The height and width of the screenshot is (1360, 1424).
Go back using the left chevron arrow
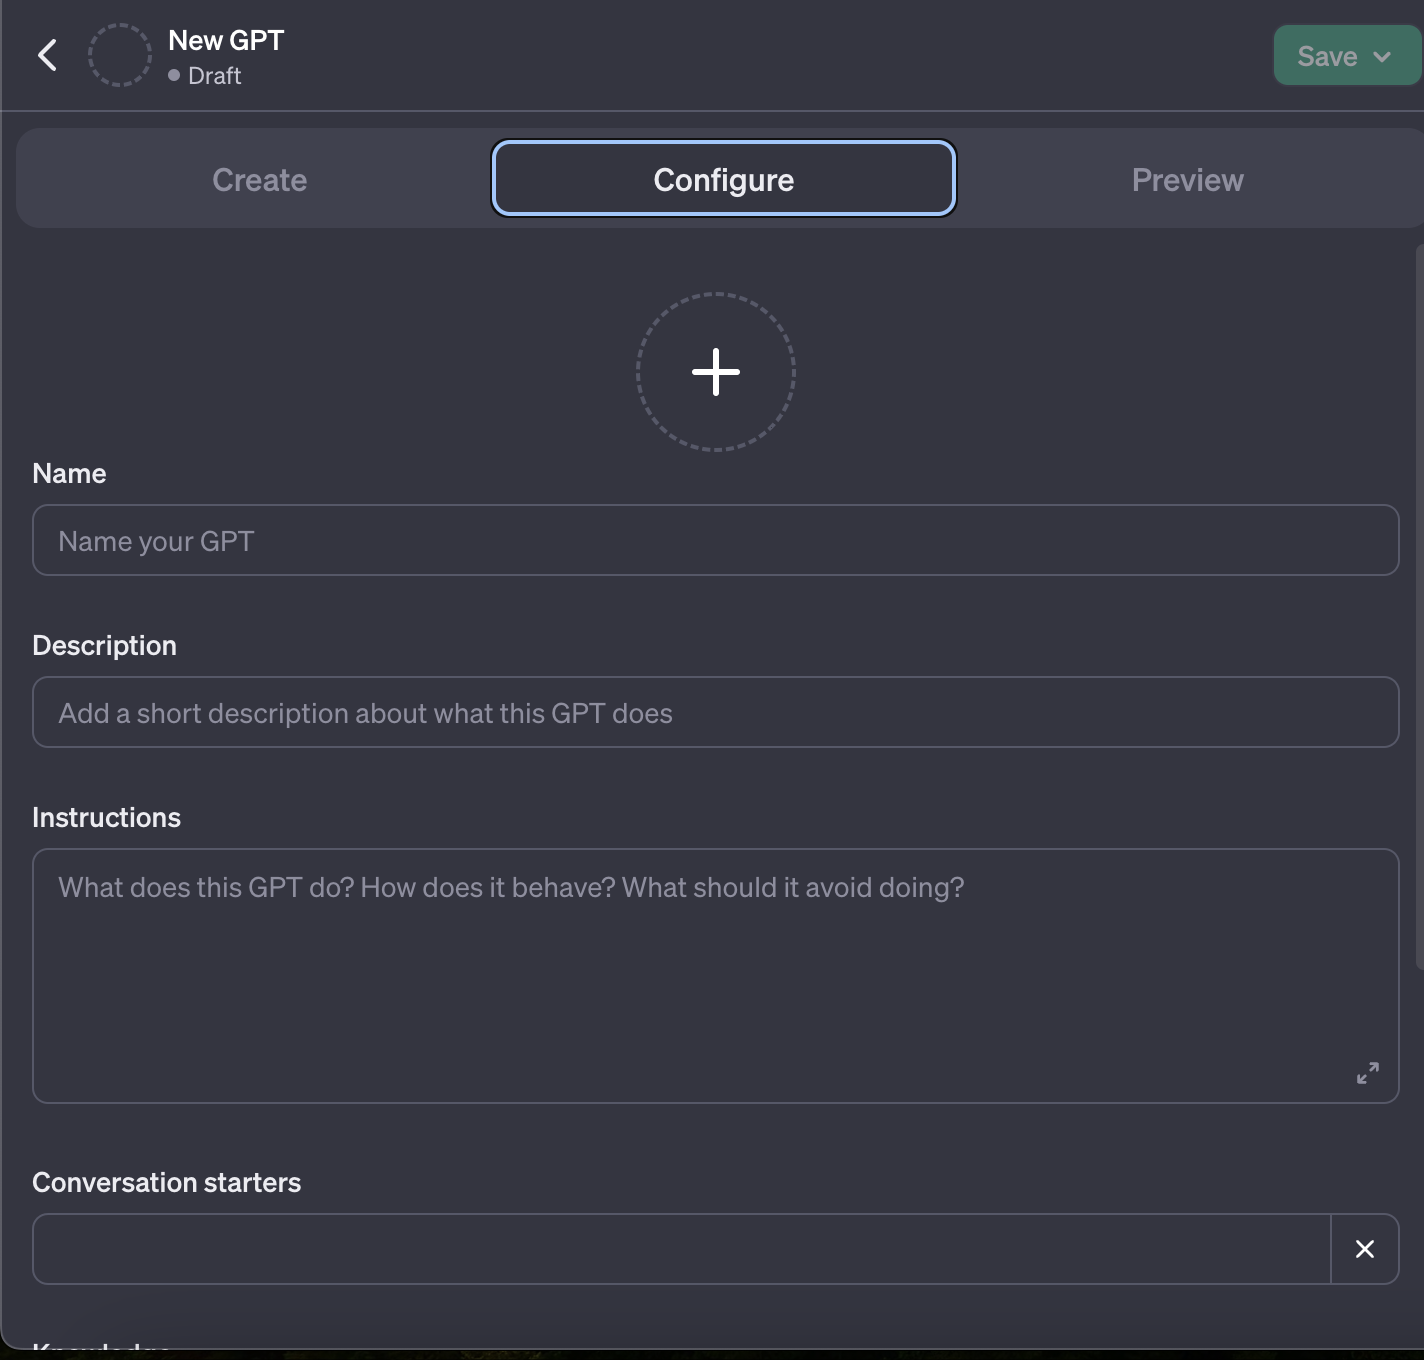[47, 55]
